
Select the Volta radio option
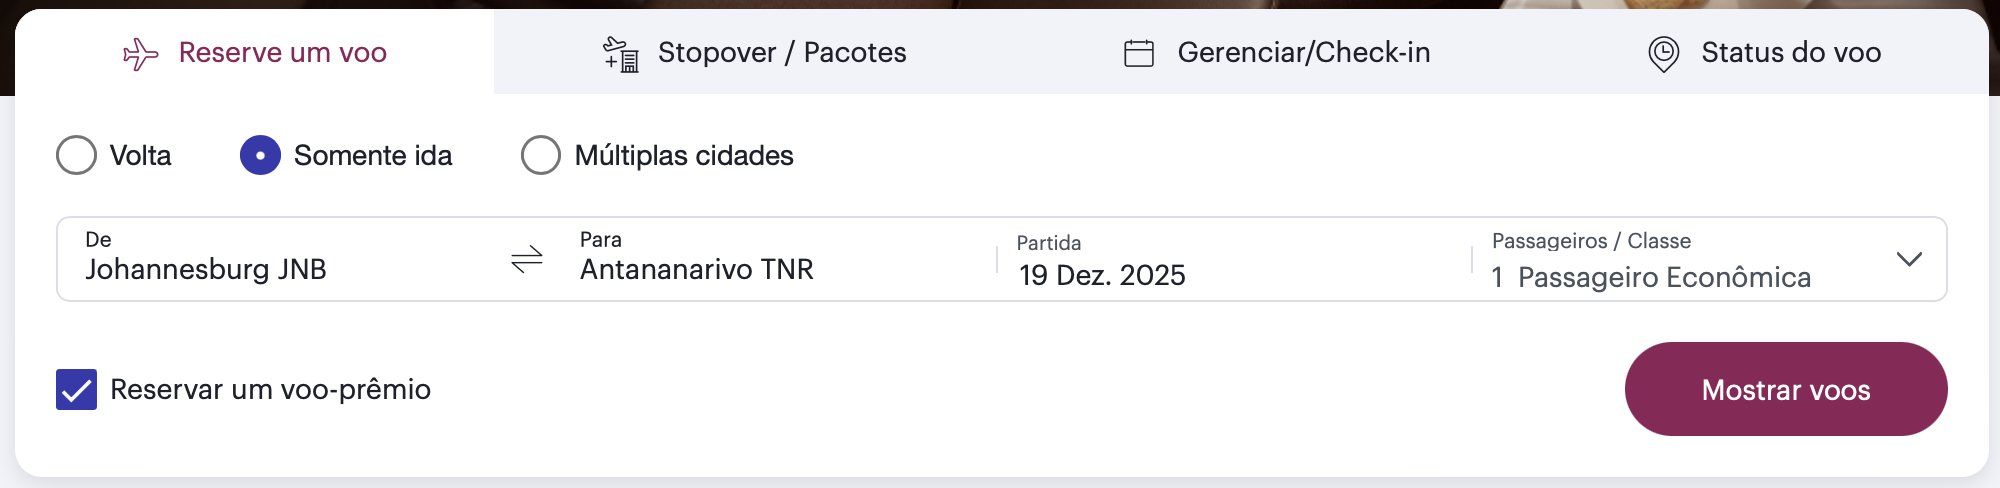[x=76, y=155]
